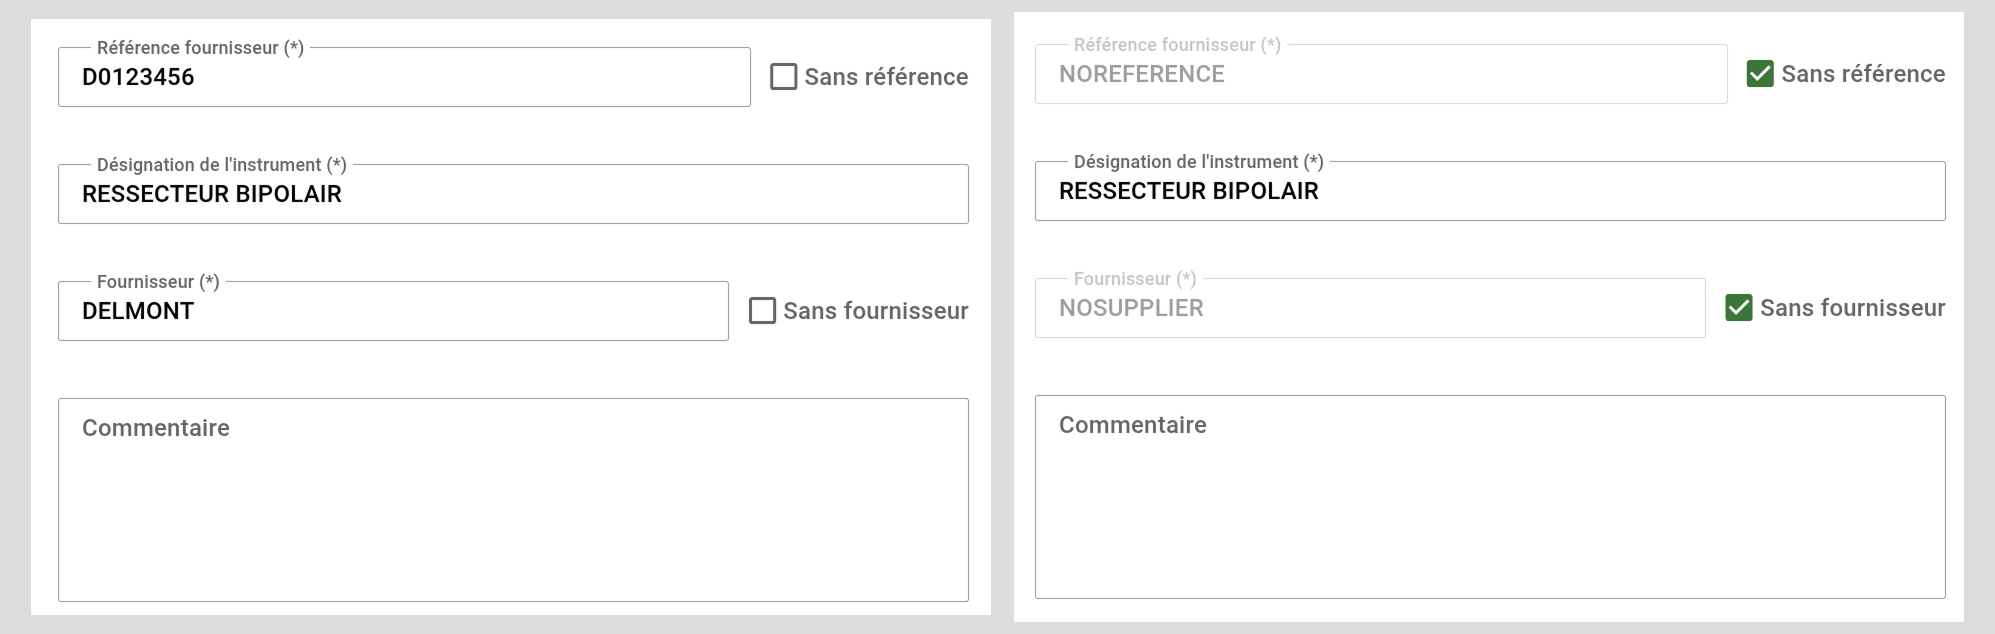Viewport: 1995px width, 634px height.
Task: Click "Référence fournisseur (*)" label of D0123456 field
Action: point(200,48)
